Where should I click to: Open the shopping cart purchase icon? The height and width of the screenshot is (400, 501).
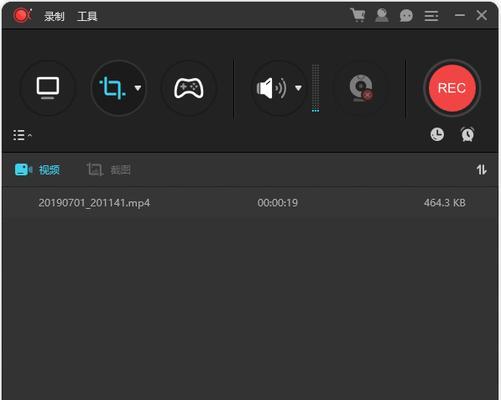[358, 15]
